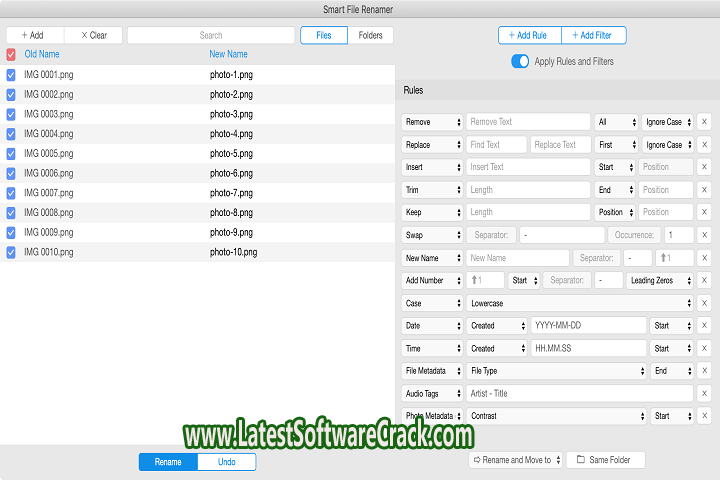Remove the File Metadata rule X icon
The height and width of the screenshot is (480, 720).
tap(704, 371)
